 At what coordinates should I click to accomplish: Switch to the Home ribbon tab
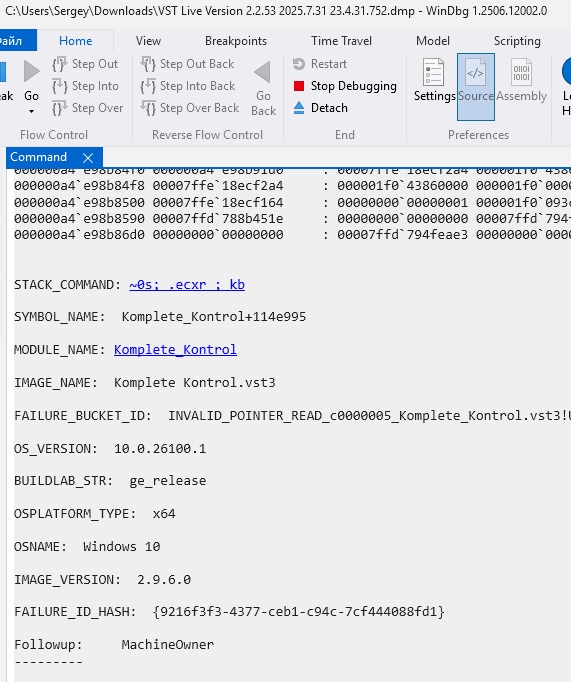[75, 41]
